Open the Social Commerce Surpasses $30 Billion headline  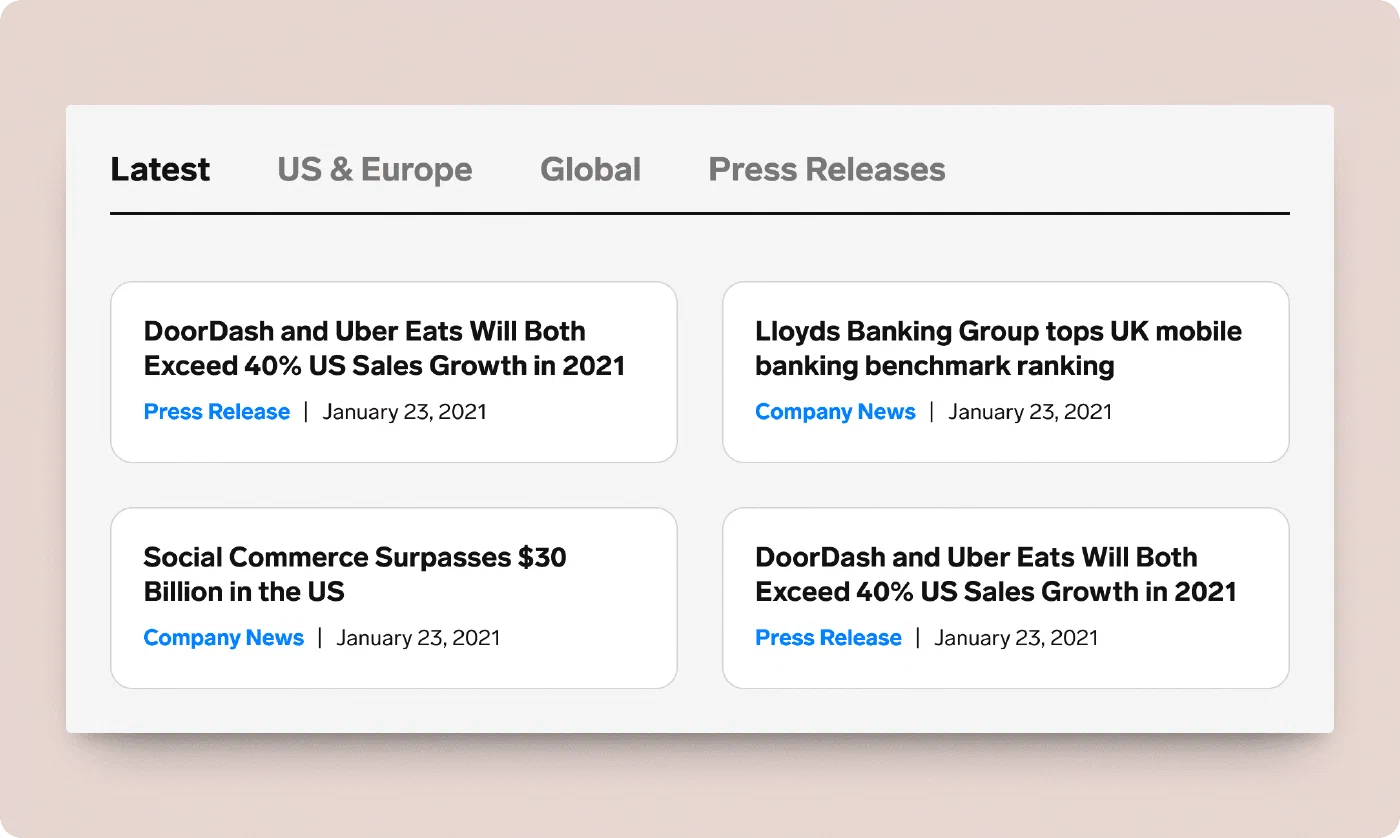[355, 574]
